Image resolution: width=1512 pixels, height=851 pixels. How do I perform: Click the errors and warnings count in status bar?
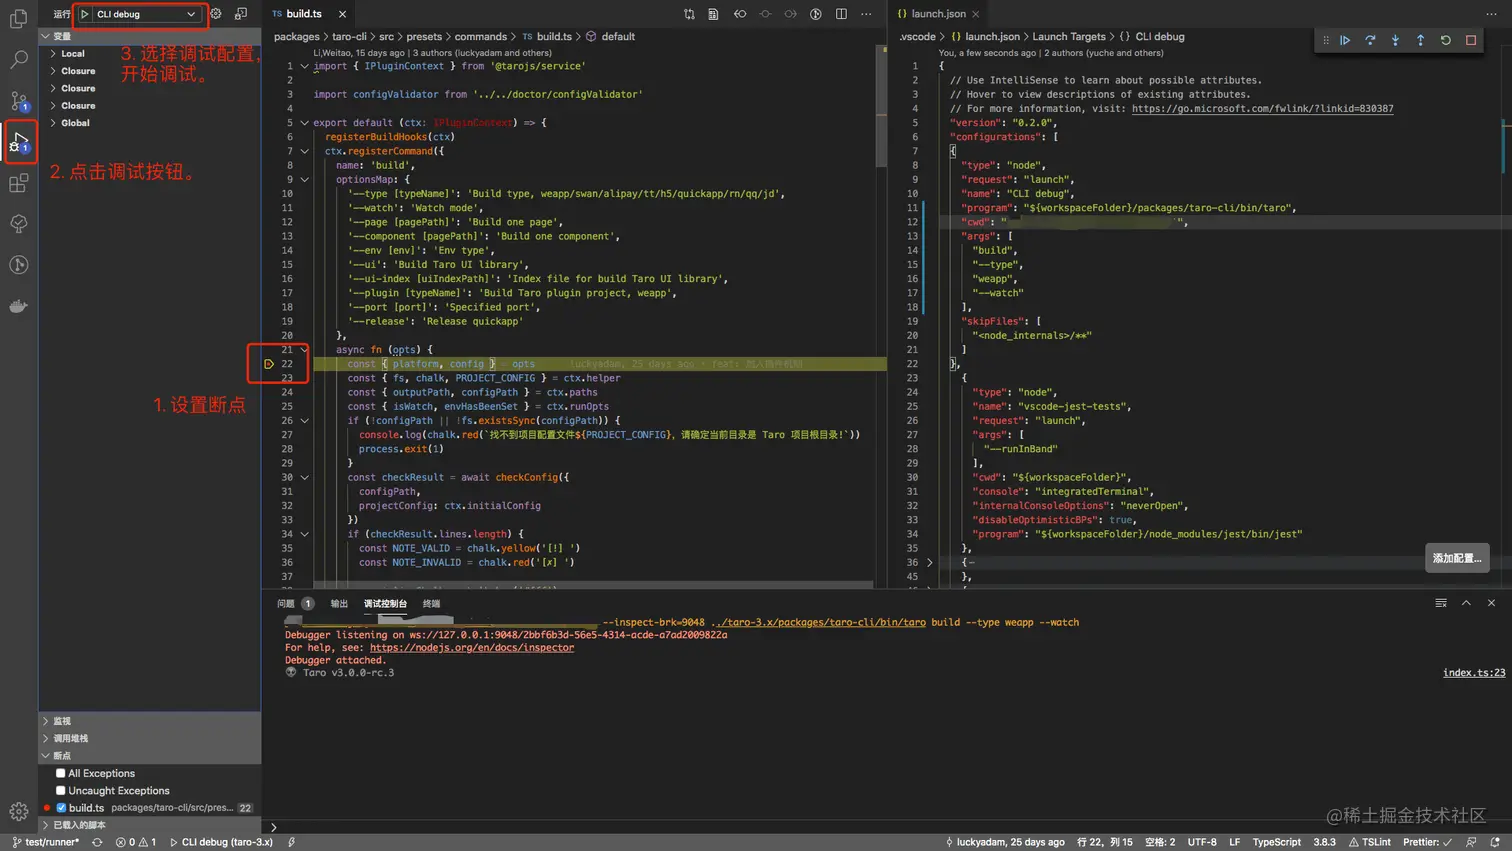click(x=136, y=842)
